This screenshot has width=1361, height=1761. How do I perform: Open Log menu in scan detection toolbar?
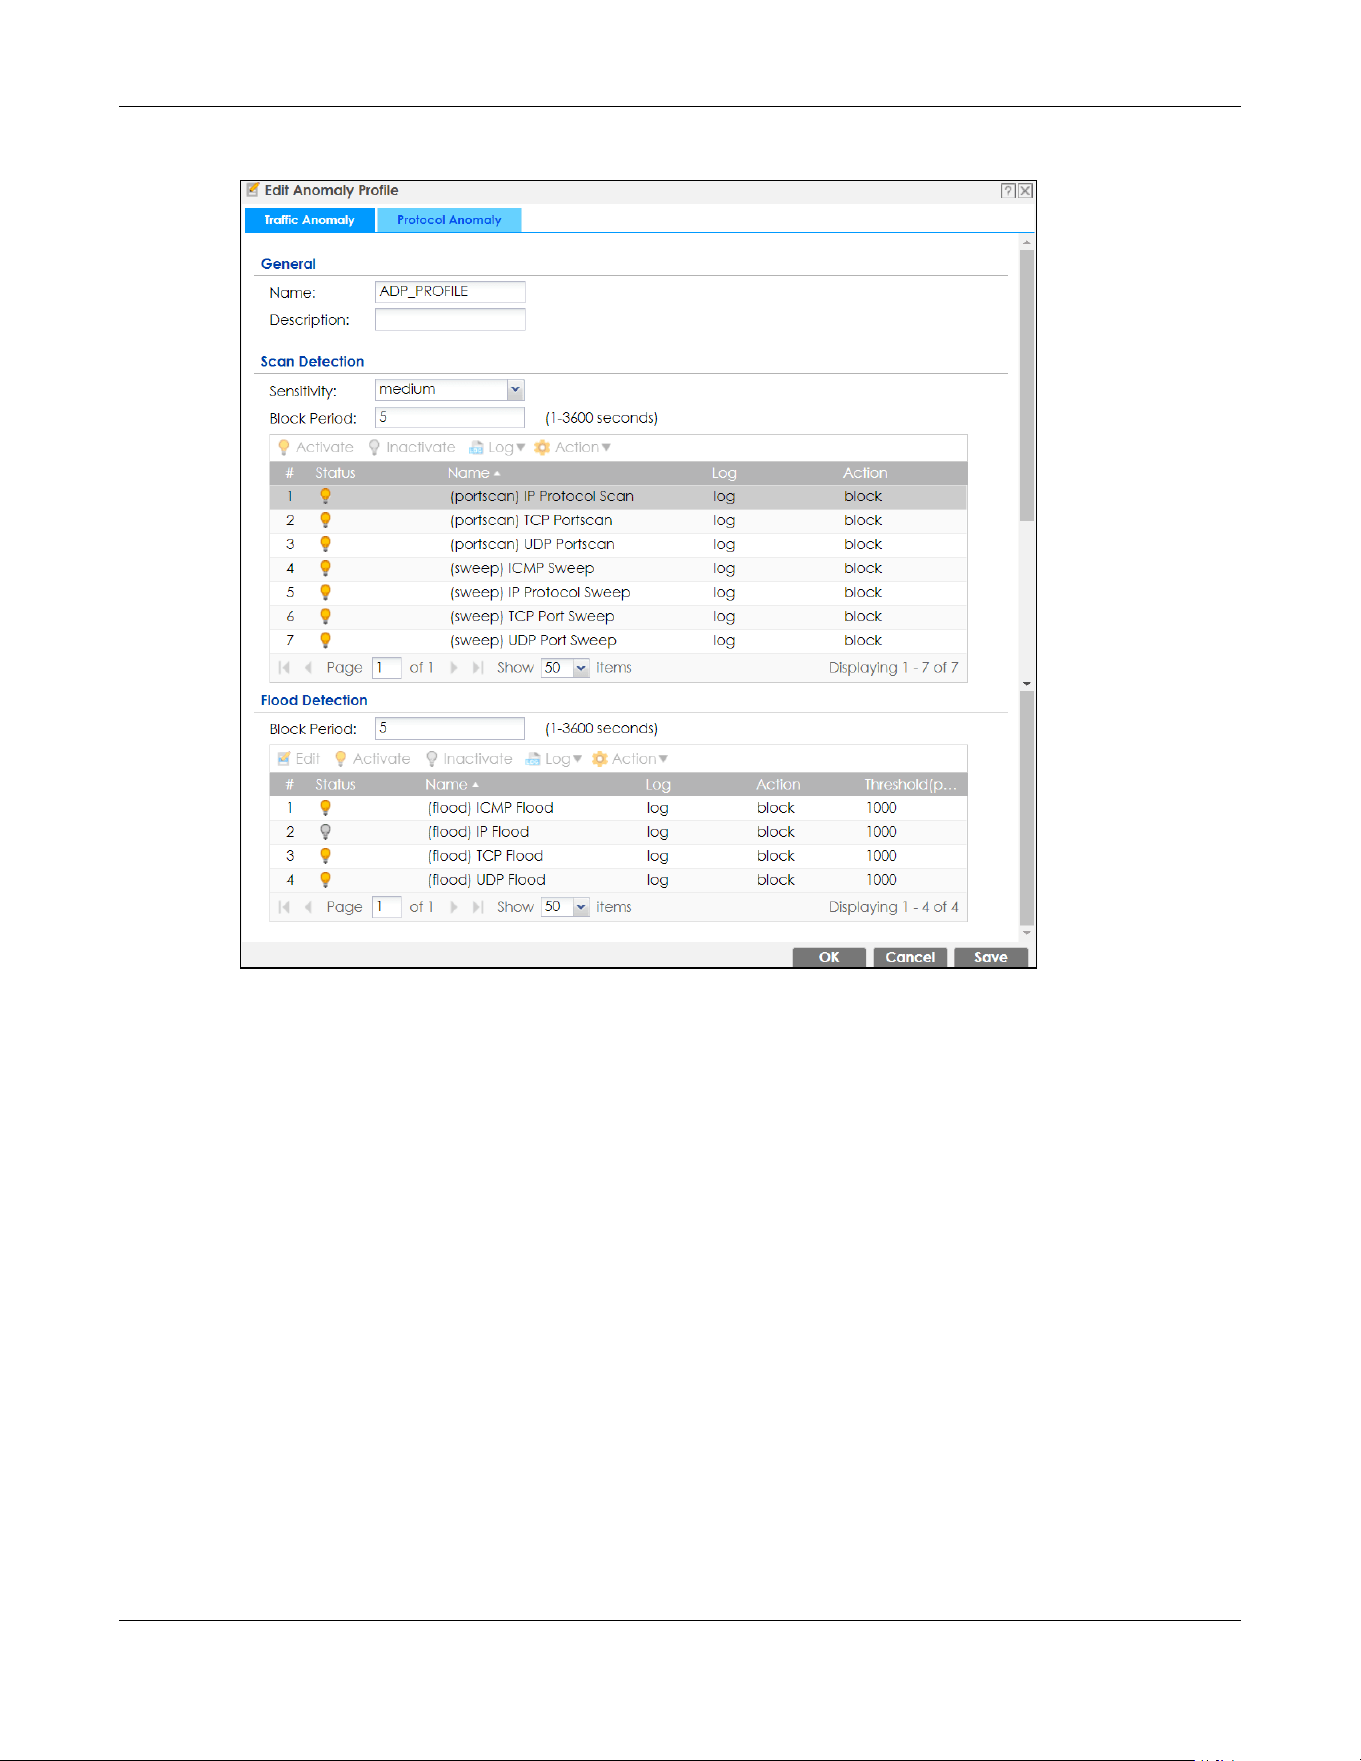click(497, 448)
